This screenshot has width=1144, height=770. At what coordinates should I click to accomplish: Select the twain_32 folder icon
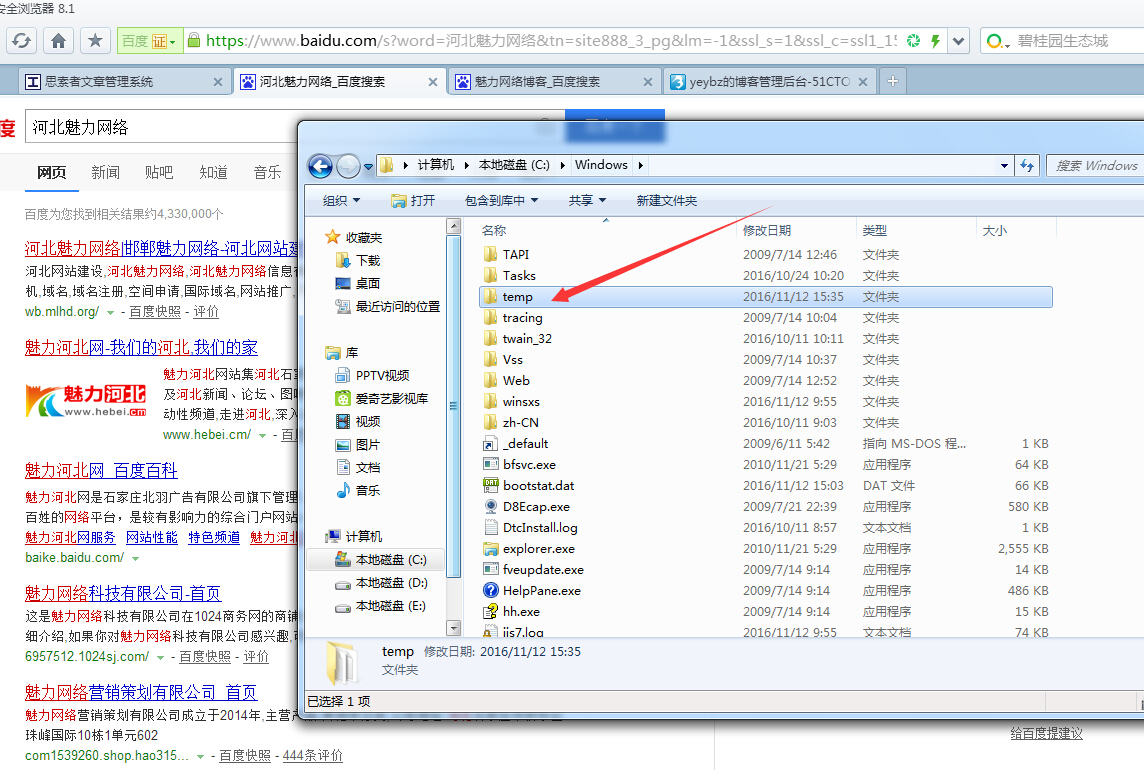pos(490,339)
